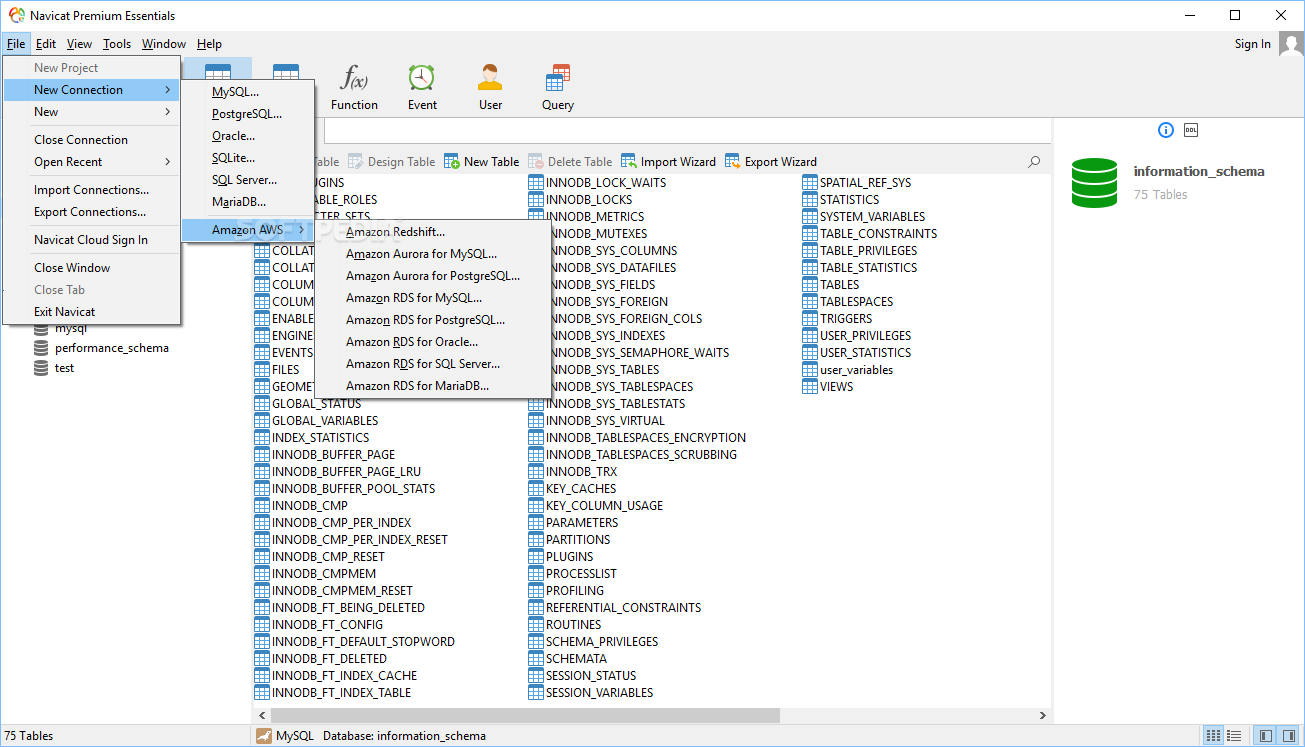This screenshot has width=1305, height=747.
Task: Choose SQLite... connection type
Action: [x=247, y=158]
